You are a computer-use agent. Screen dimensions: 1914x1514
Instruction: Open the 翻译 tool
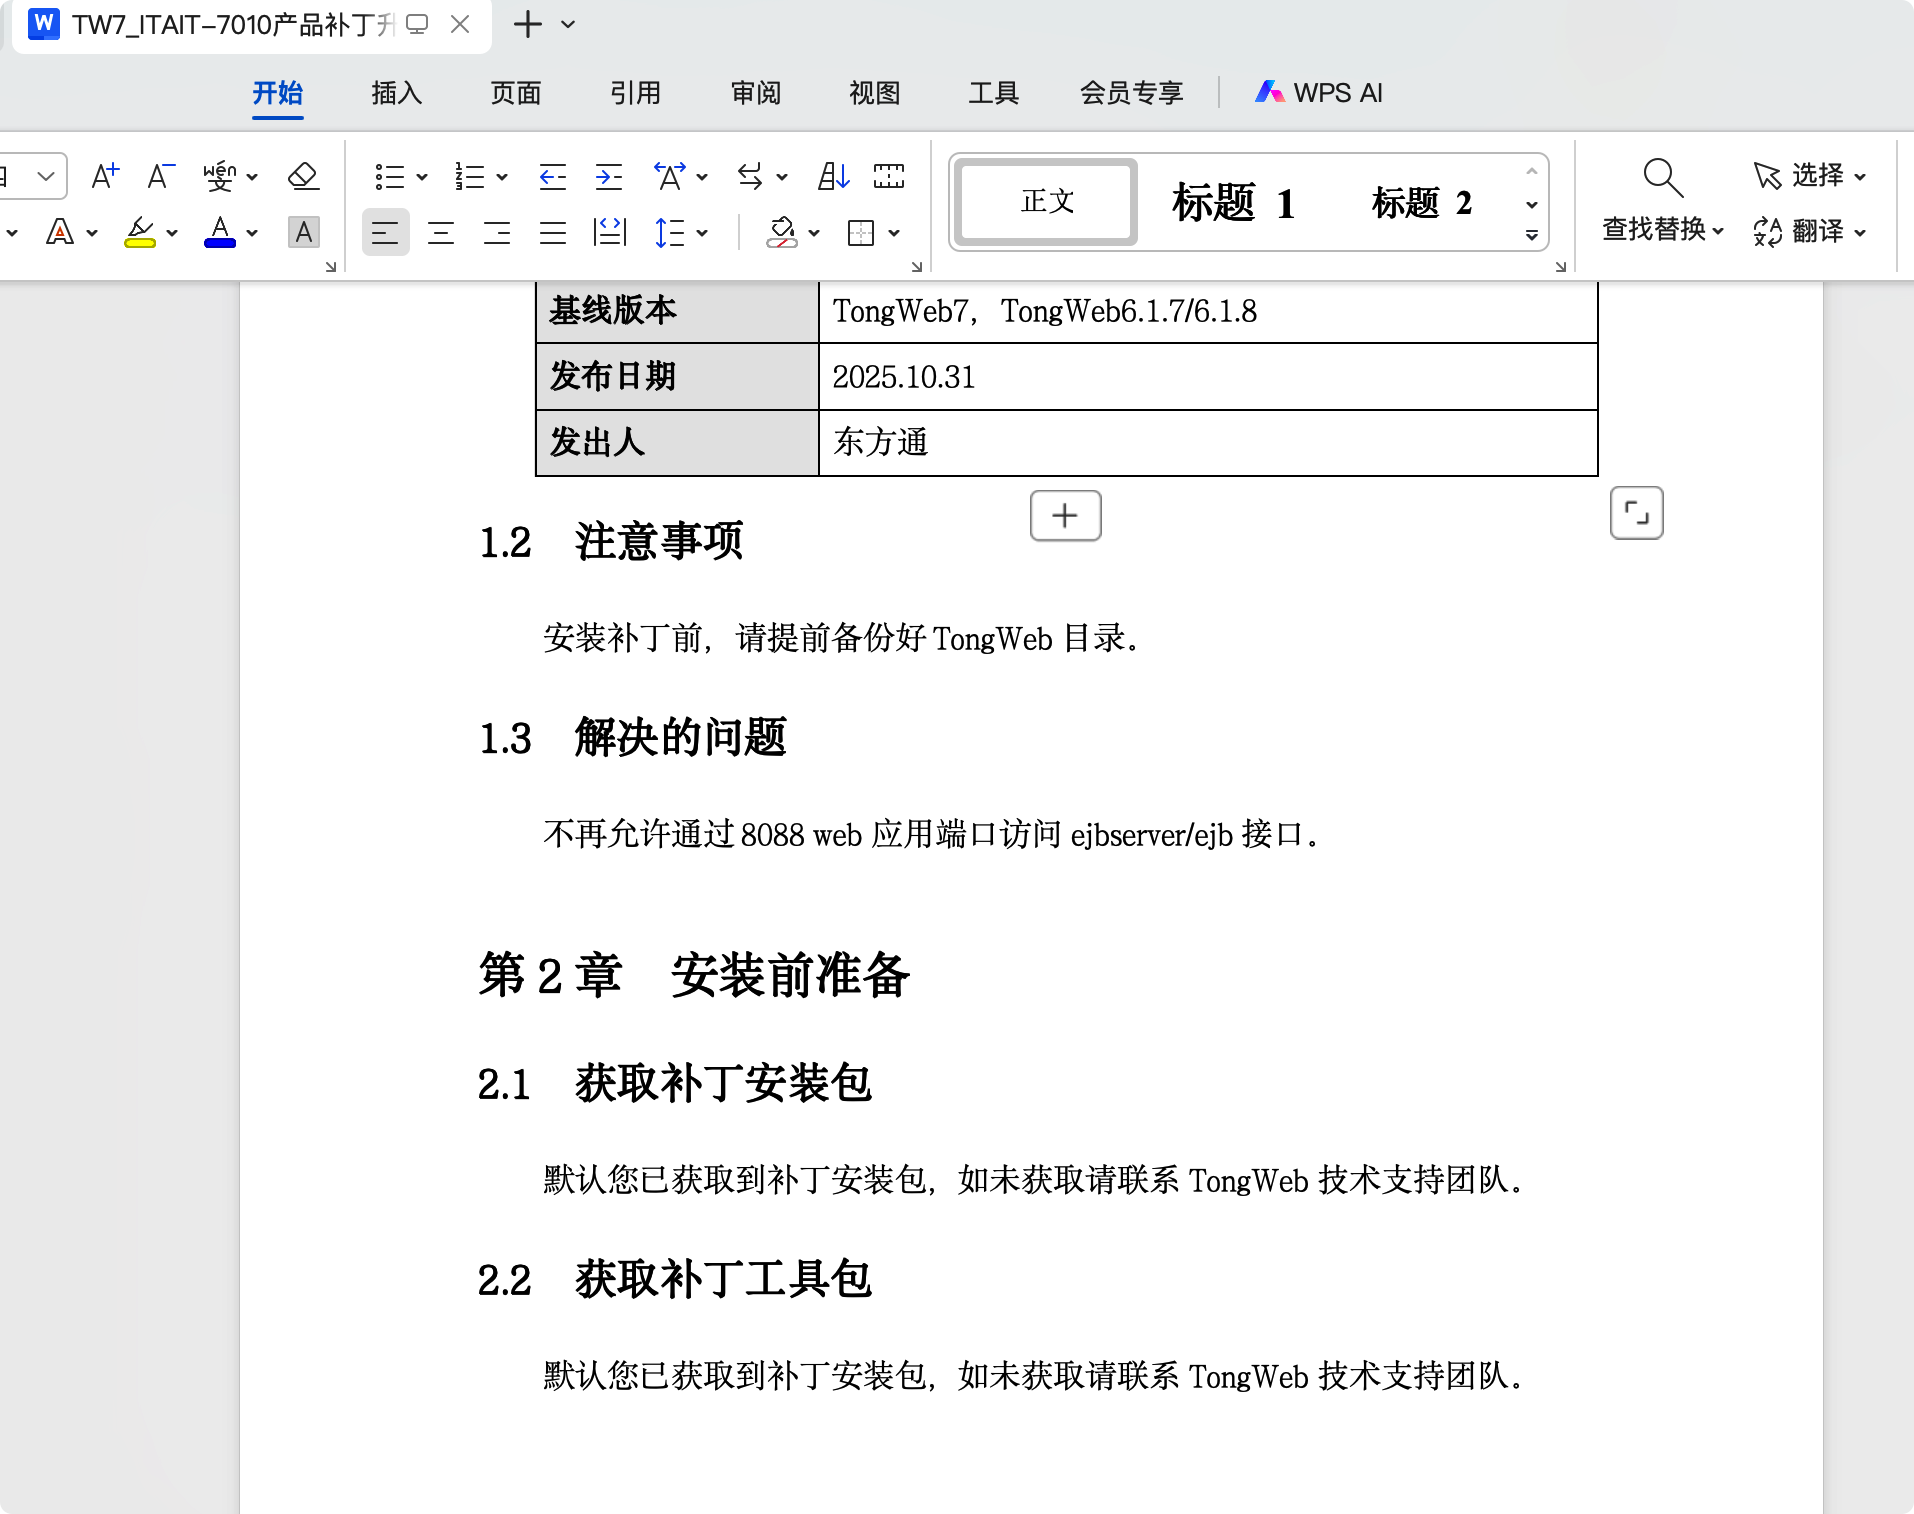[x=1809, y=231]
